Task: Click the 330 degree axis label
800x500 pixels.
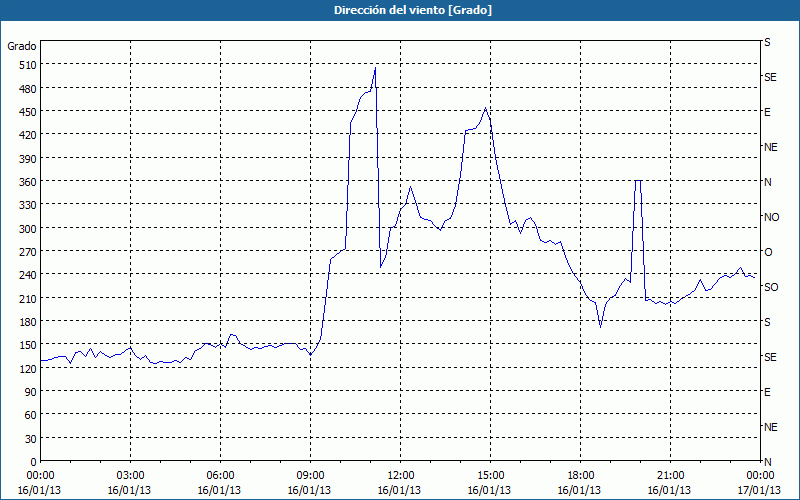Action: coord(28,205)
